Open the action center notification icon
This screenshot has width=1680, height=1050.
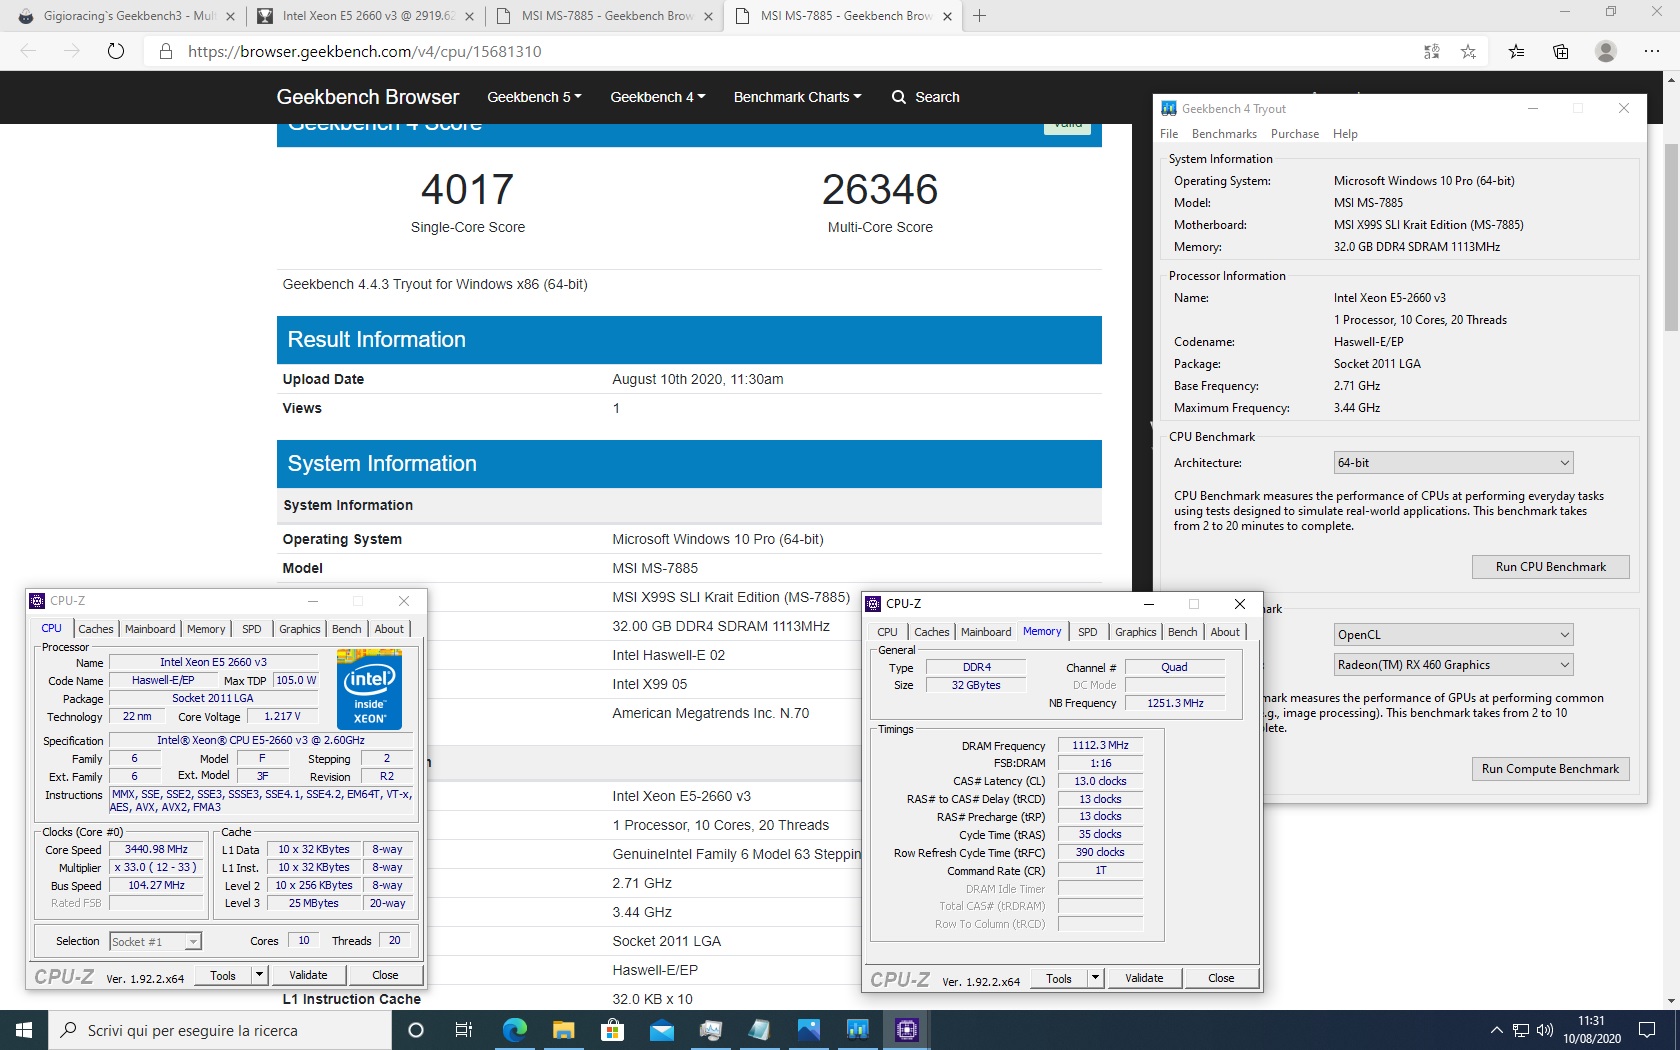tap(1647, 1030)
